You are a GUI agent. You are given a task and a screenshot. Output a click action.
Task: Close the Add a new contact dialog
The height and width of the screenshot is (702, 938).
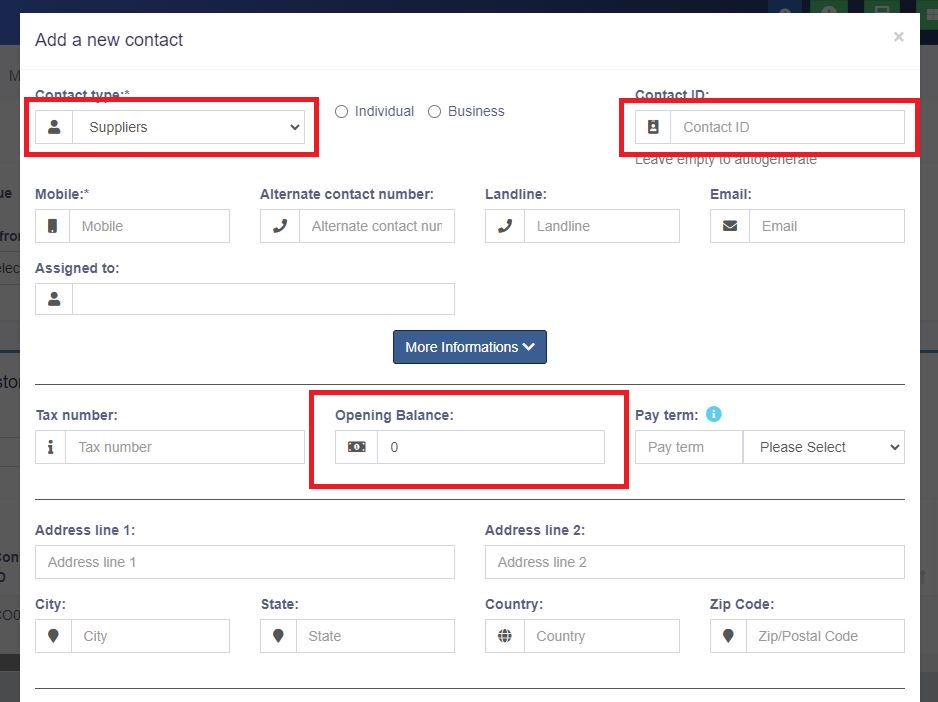(898, 37)
